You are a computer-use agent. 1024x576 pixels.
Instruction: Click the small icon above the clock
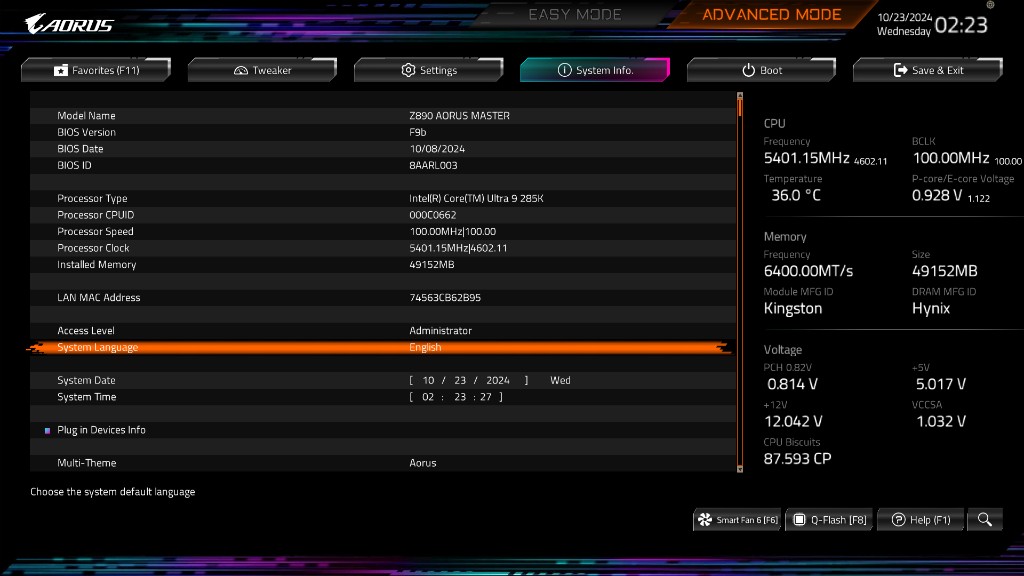tap(990, 5)
